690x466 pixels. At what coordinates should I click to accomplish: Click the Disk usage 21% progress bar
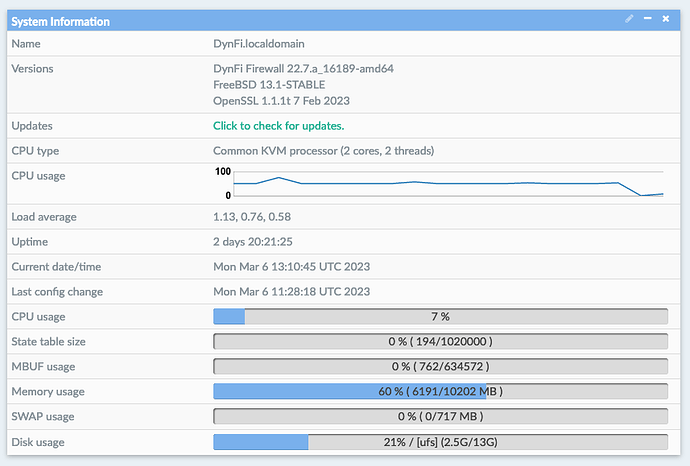440,442
